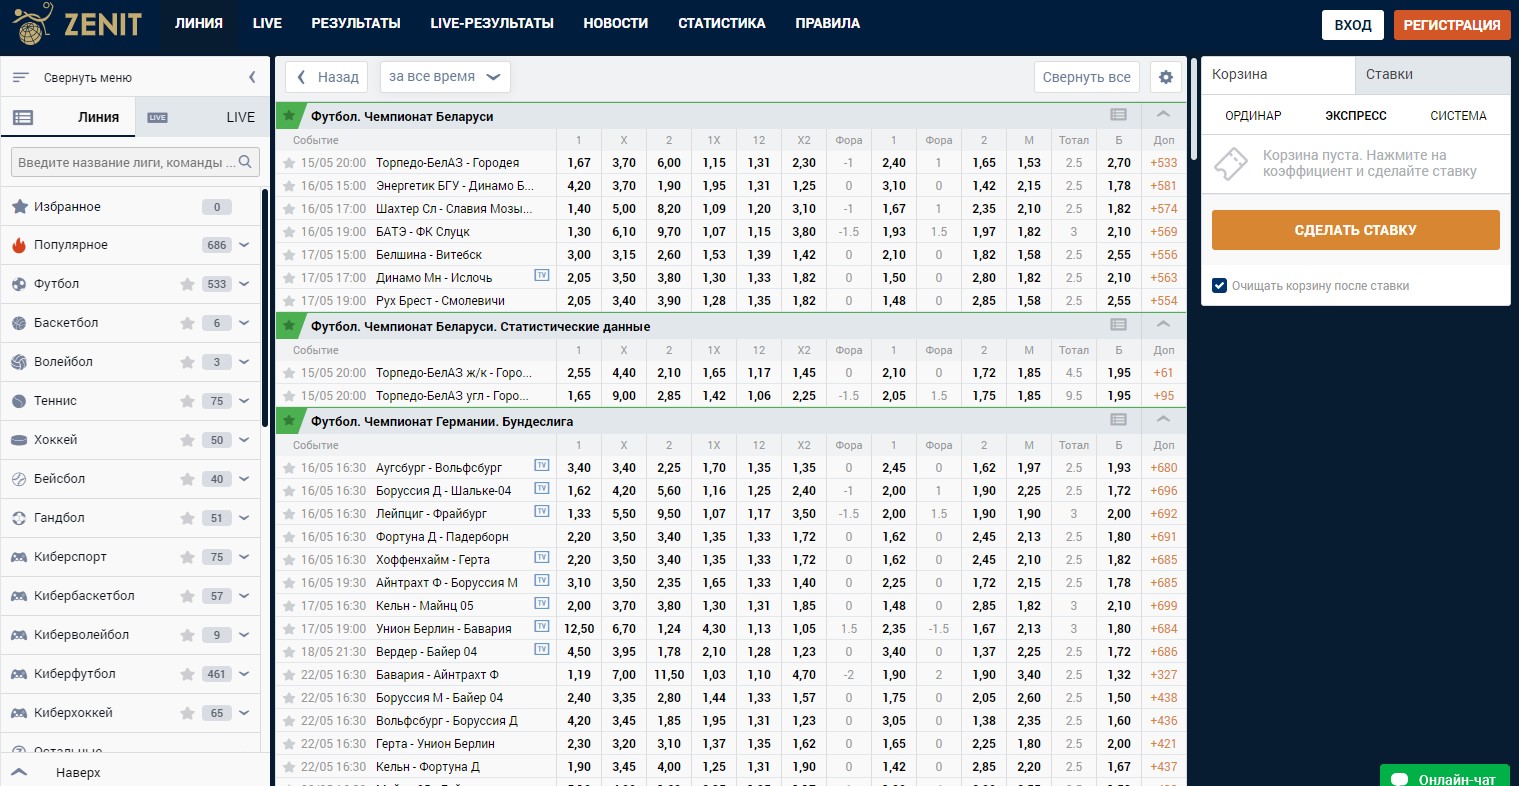Click the Футбол sport icon in the sidebar

pyautogui.click(x=18, y=284)
